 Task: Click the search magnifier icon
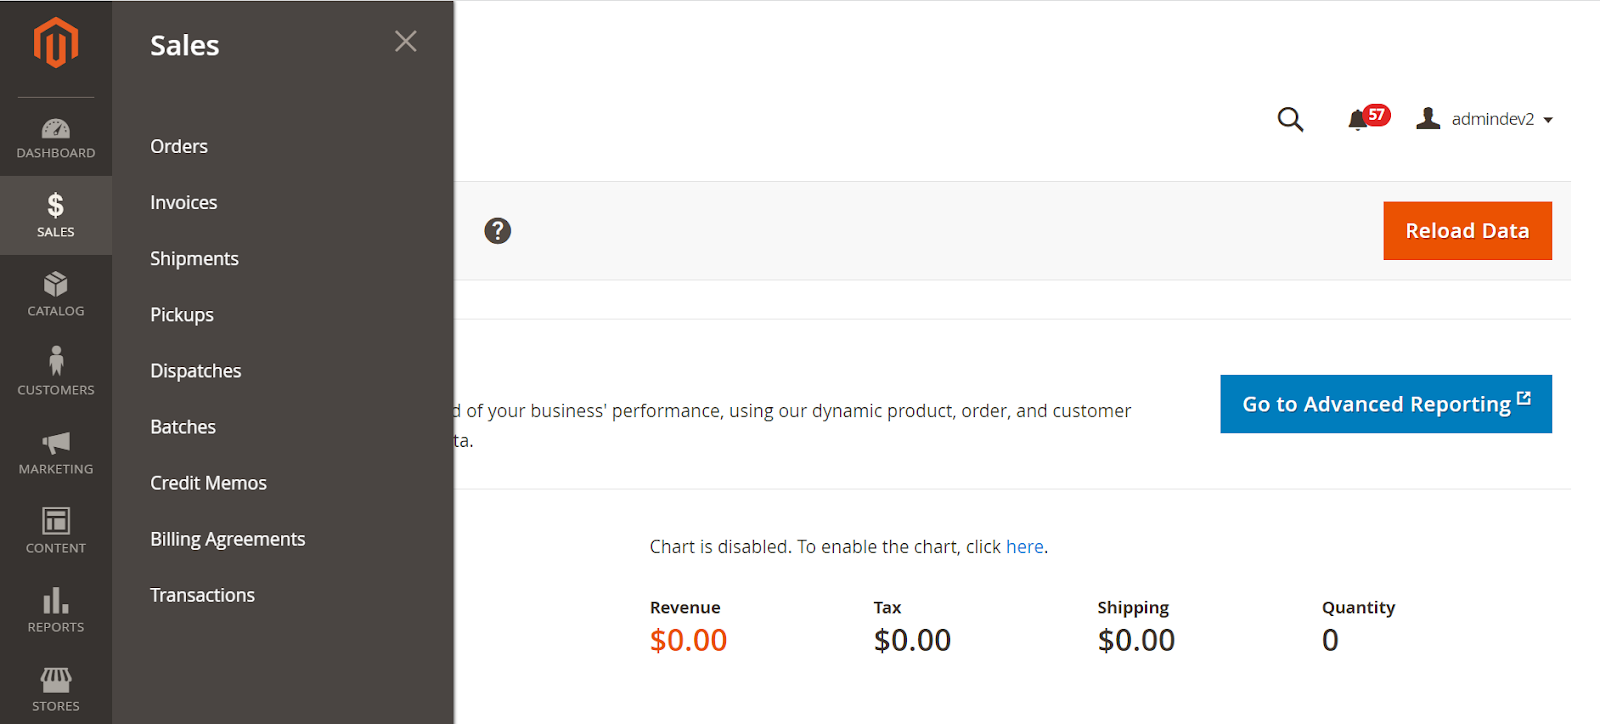click(x=1290, y=120)
